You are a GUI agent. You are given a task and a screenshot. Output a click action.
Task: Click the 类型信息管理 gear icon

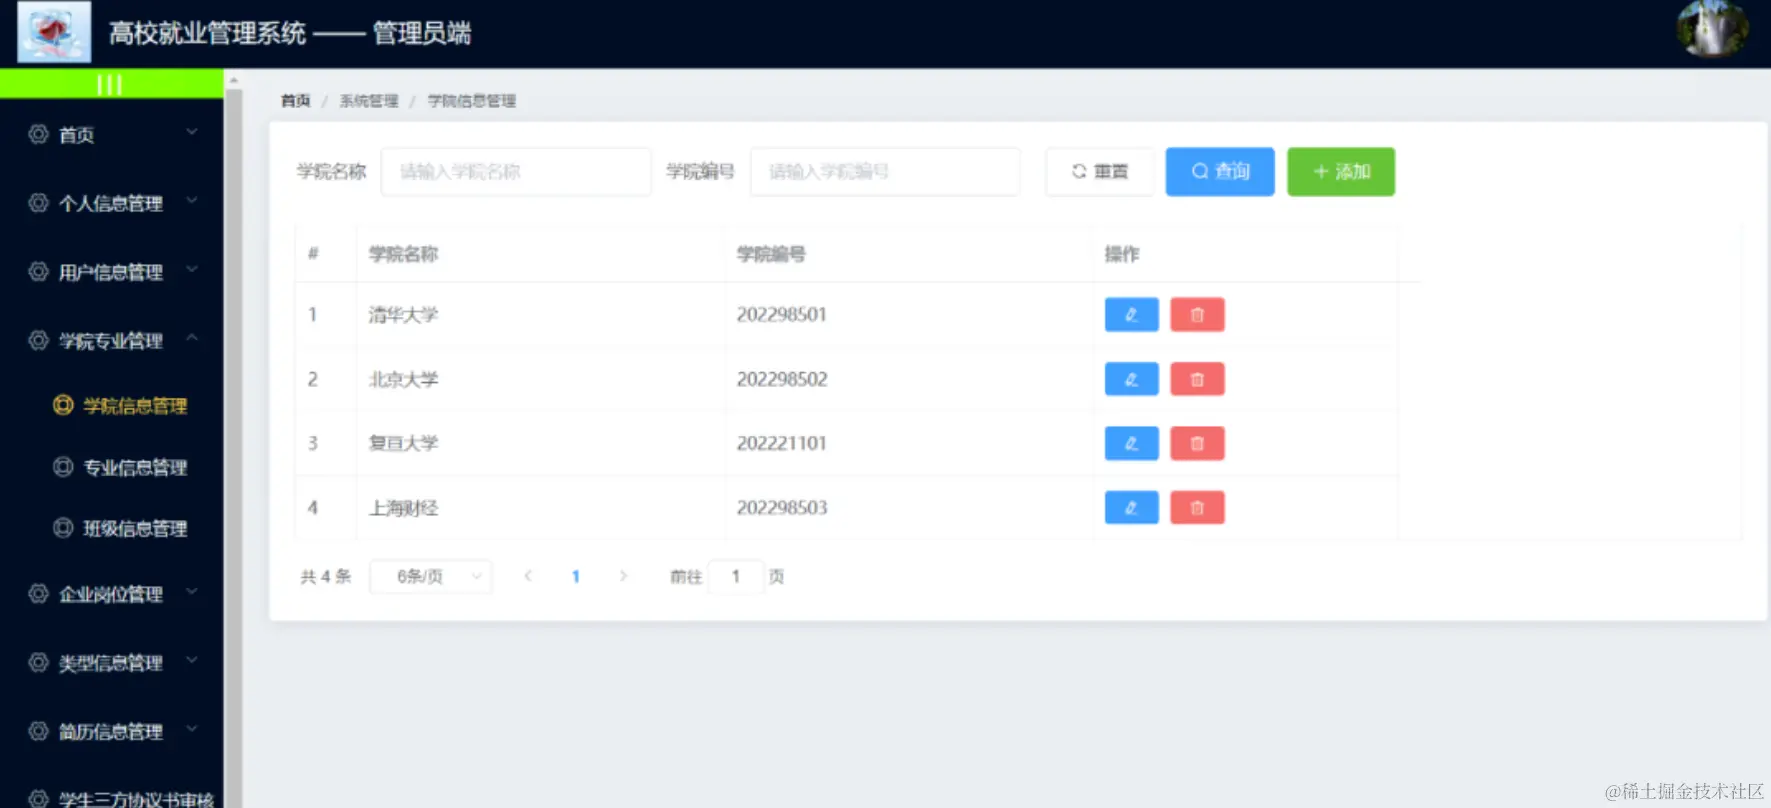38,662
